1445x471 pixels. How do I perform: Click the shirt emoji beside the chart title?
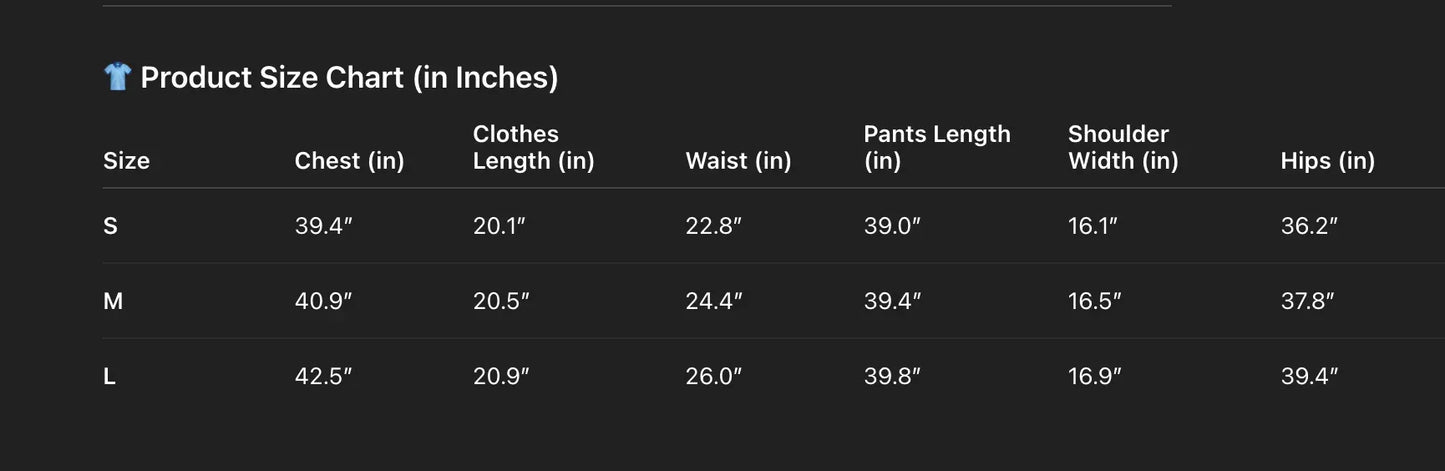[x=117, y=76]
